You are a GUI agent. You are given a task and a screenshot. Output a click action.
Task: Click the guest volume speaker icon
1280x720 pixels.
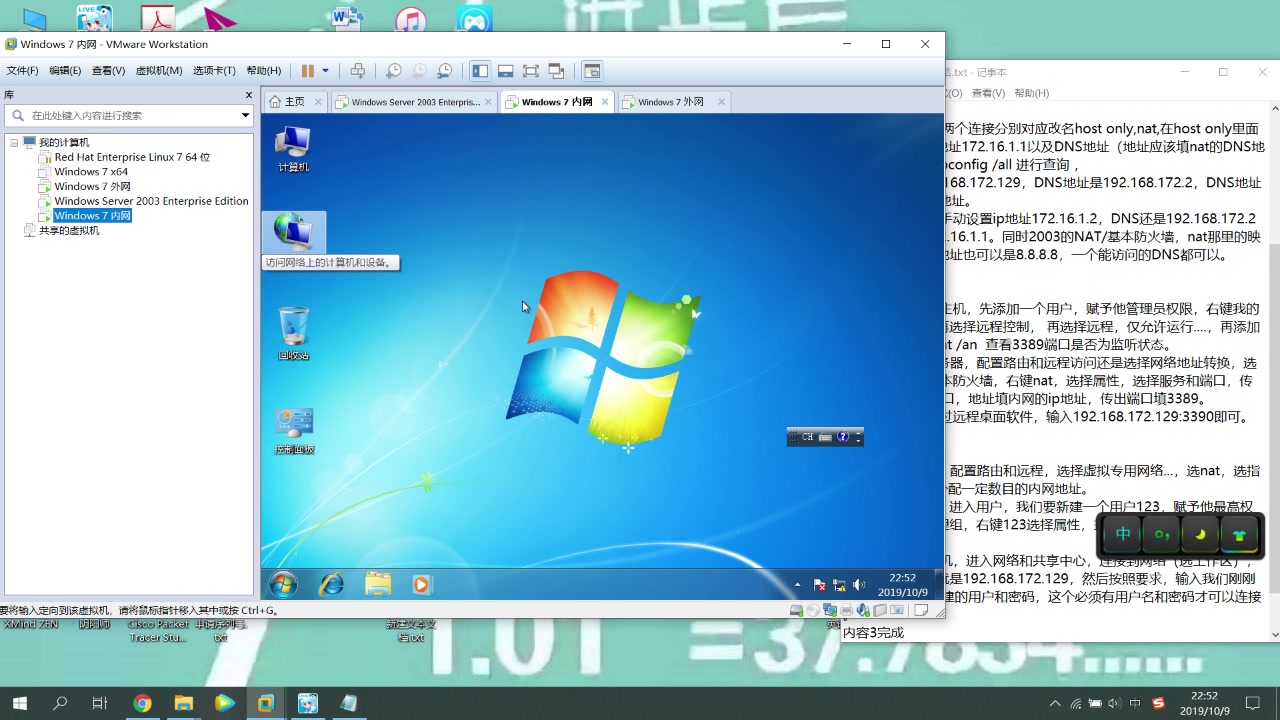(x=858, y=585)
